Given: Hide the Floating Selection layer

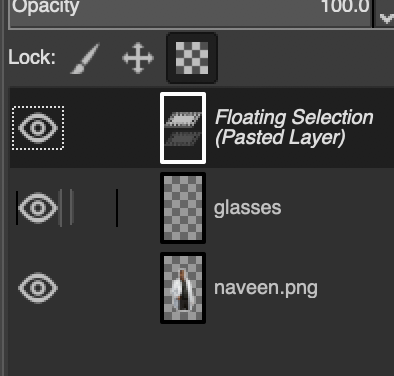Looking at the screenshot, I should tap(38, 128).
